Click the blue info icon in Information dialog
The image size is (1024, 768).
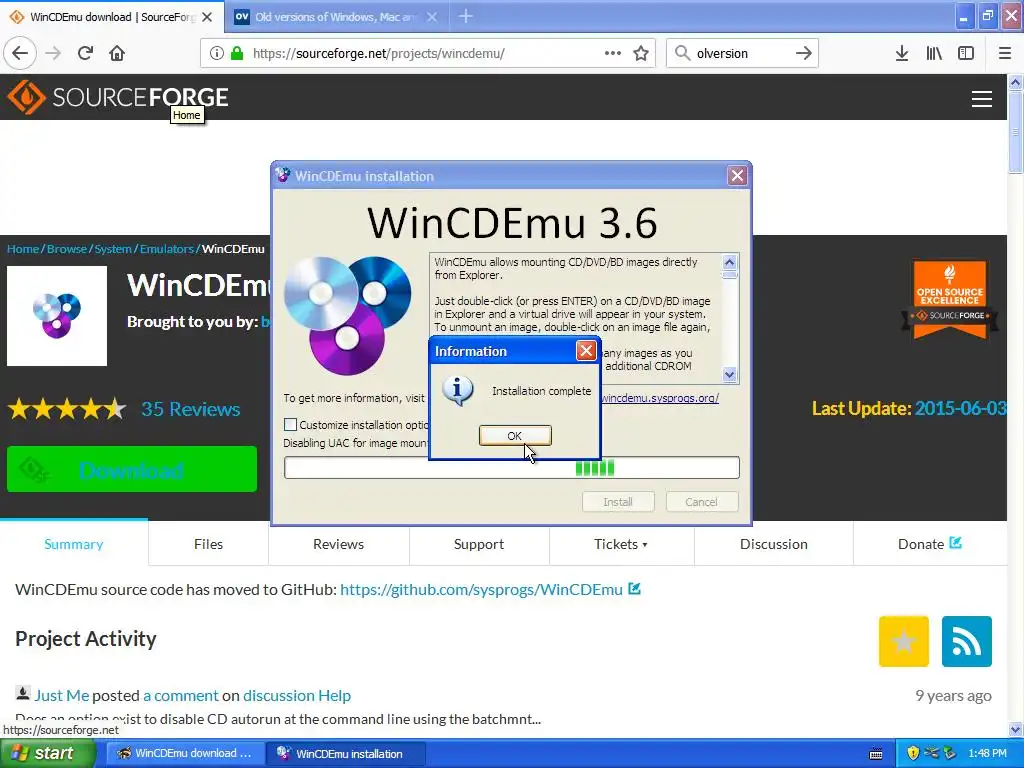[x=458, y=391]
